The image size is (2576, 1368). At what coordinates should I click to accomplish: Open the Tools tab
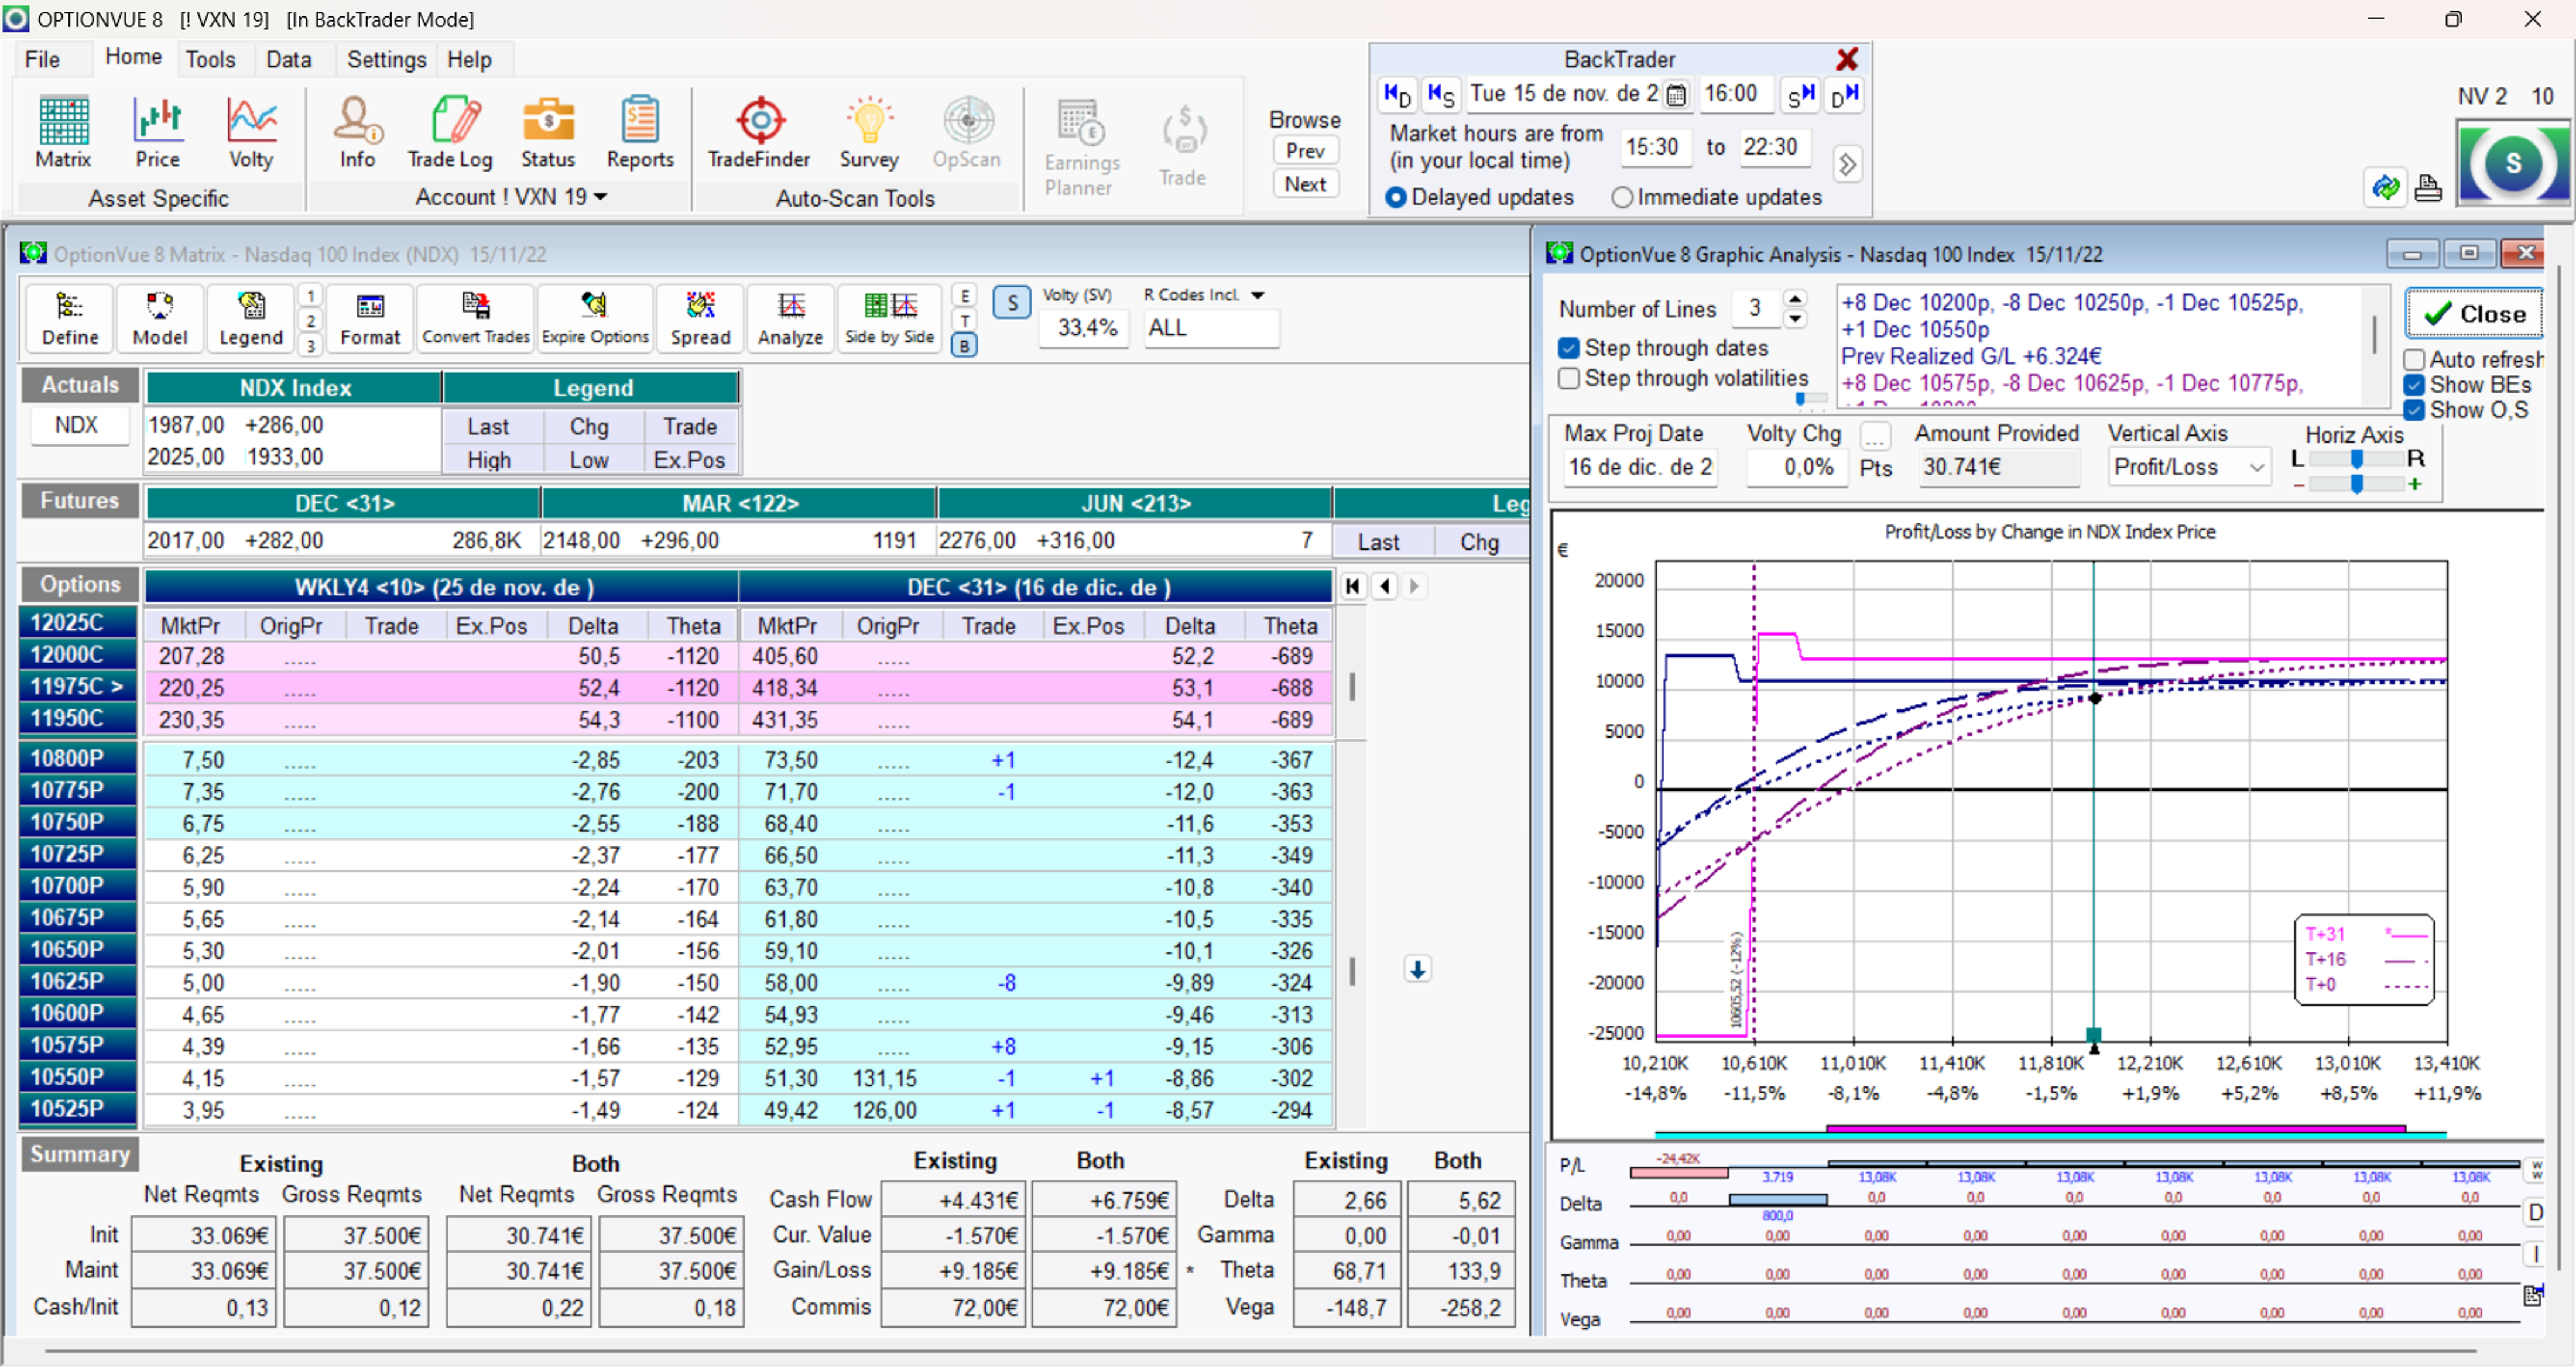210,60
